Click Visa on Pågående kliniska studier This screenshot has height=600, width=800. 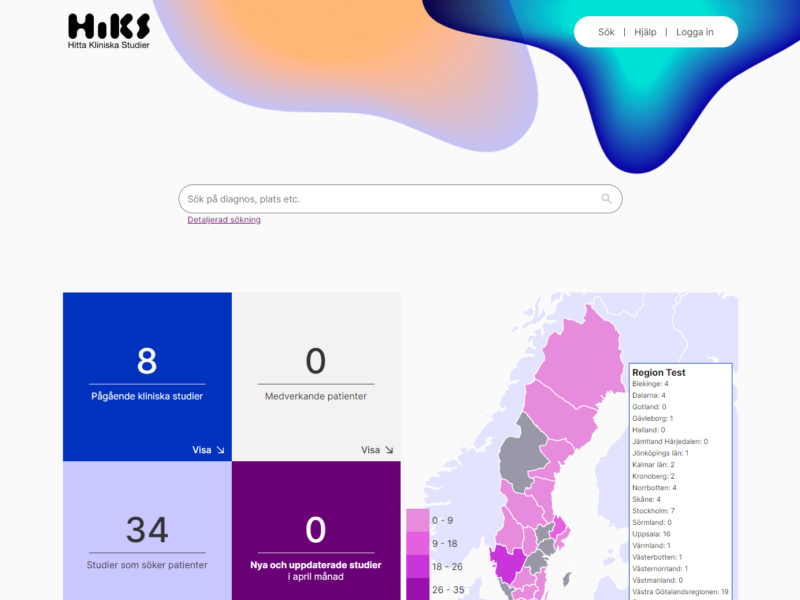pos(202,450)
